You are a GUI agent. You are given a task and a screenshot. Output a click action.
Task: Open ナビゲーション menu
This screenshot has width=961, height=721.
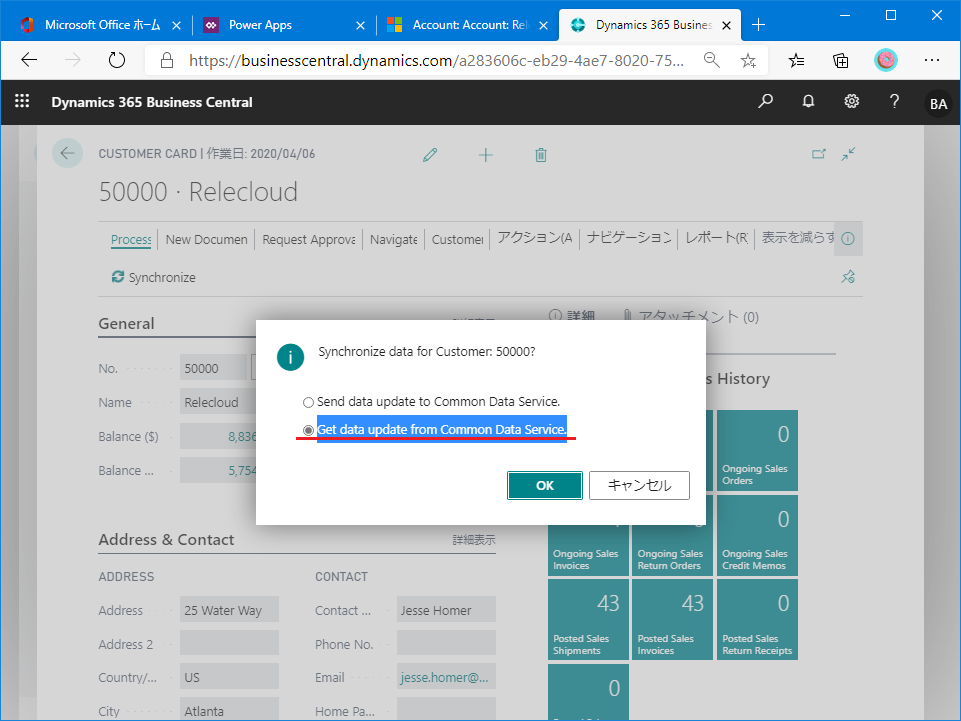click(629, 238)
